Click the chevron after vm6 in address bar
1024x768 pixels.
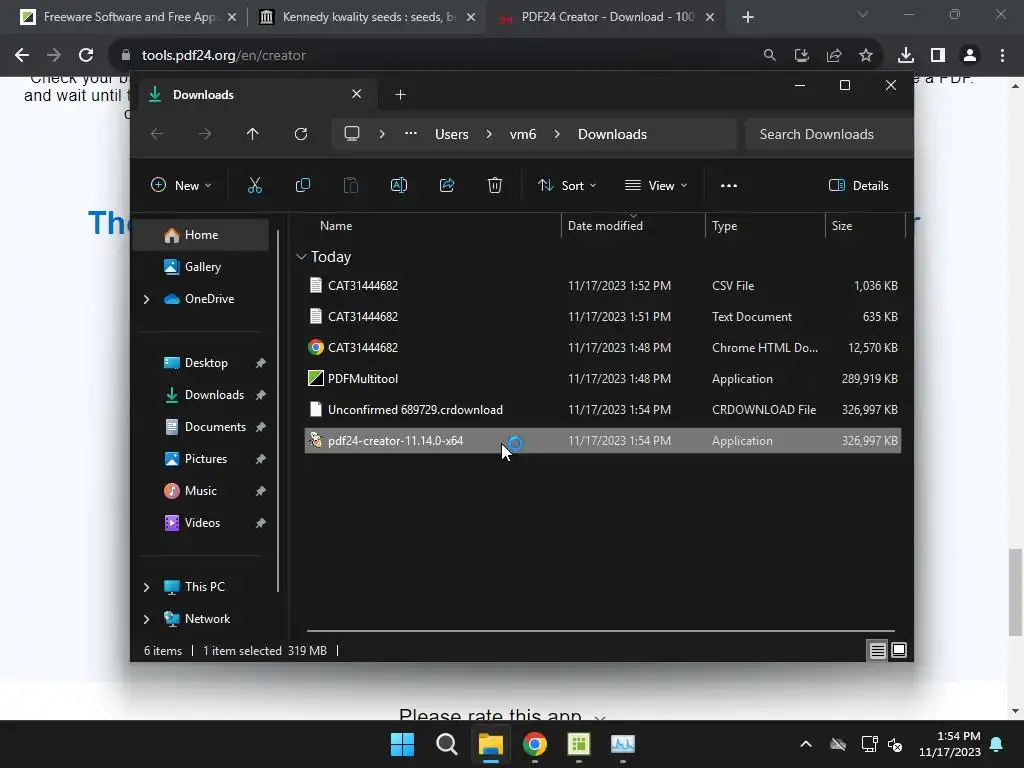tap(556, 134)
